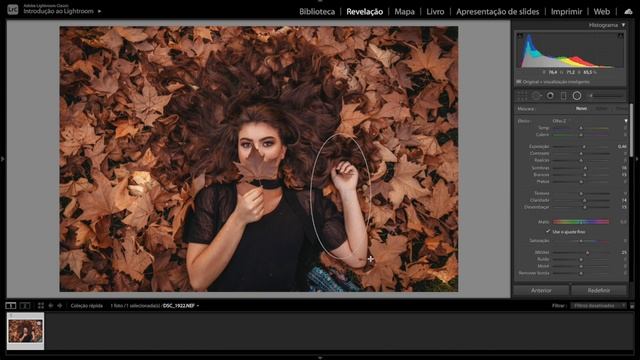Click the radial filter ellipse overlay

coord(340,197)
